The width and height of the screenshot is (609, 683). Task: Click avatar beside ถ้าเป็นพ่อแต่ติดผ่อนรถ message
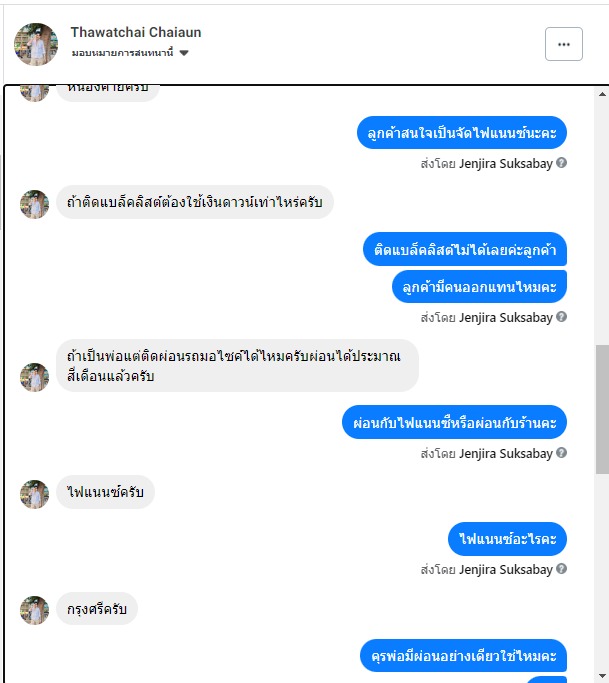(x=34, y=377)
